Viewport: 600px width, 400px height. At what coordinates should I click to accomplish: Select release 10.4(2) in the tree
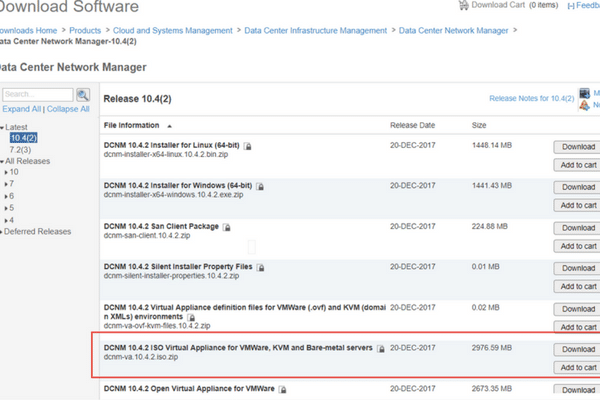(x=24, y=138)
